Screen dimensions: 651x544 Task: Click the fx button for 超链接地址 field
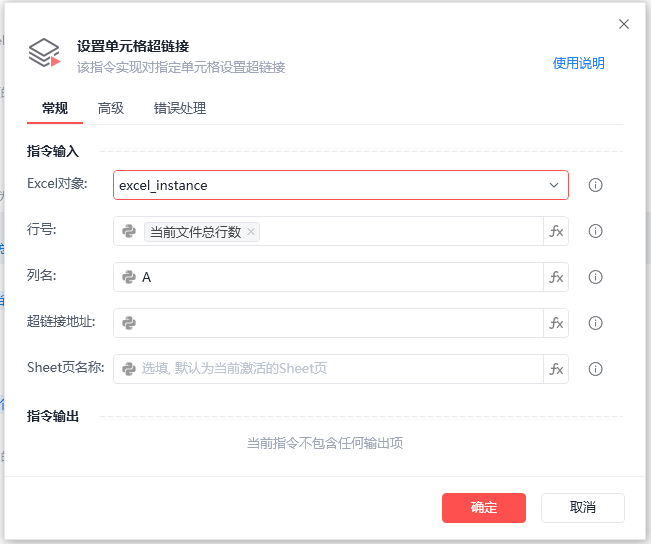point(556,323)
